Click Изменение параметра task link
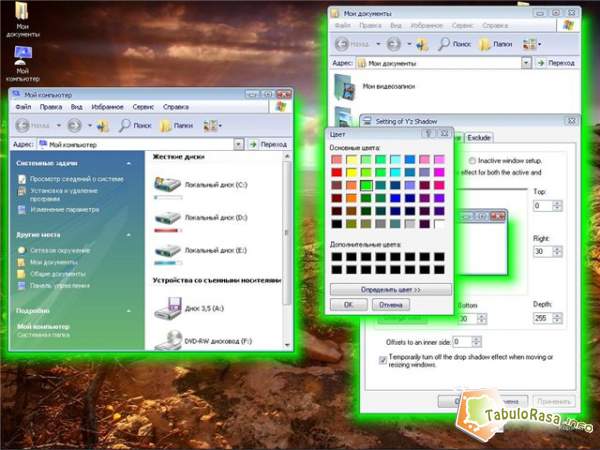The width and height of the screenshot is (600, 450). pyautogui.click(x=65, y=210)
